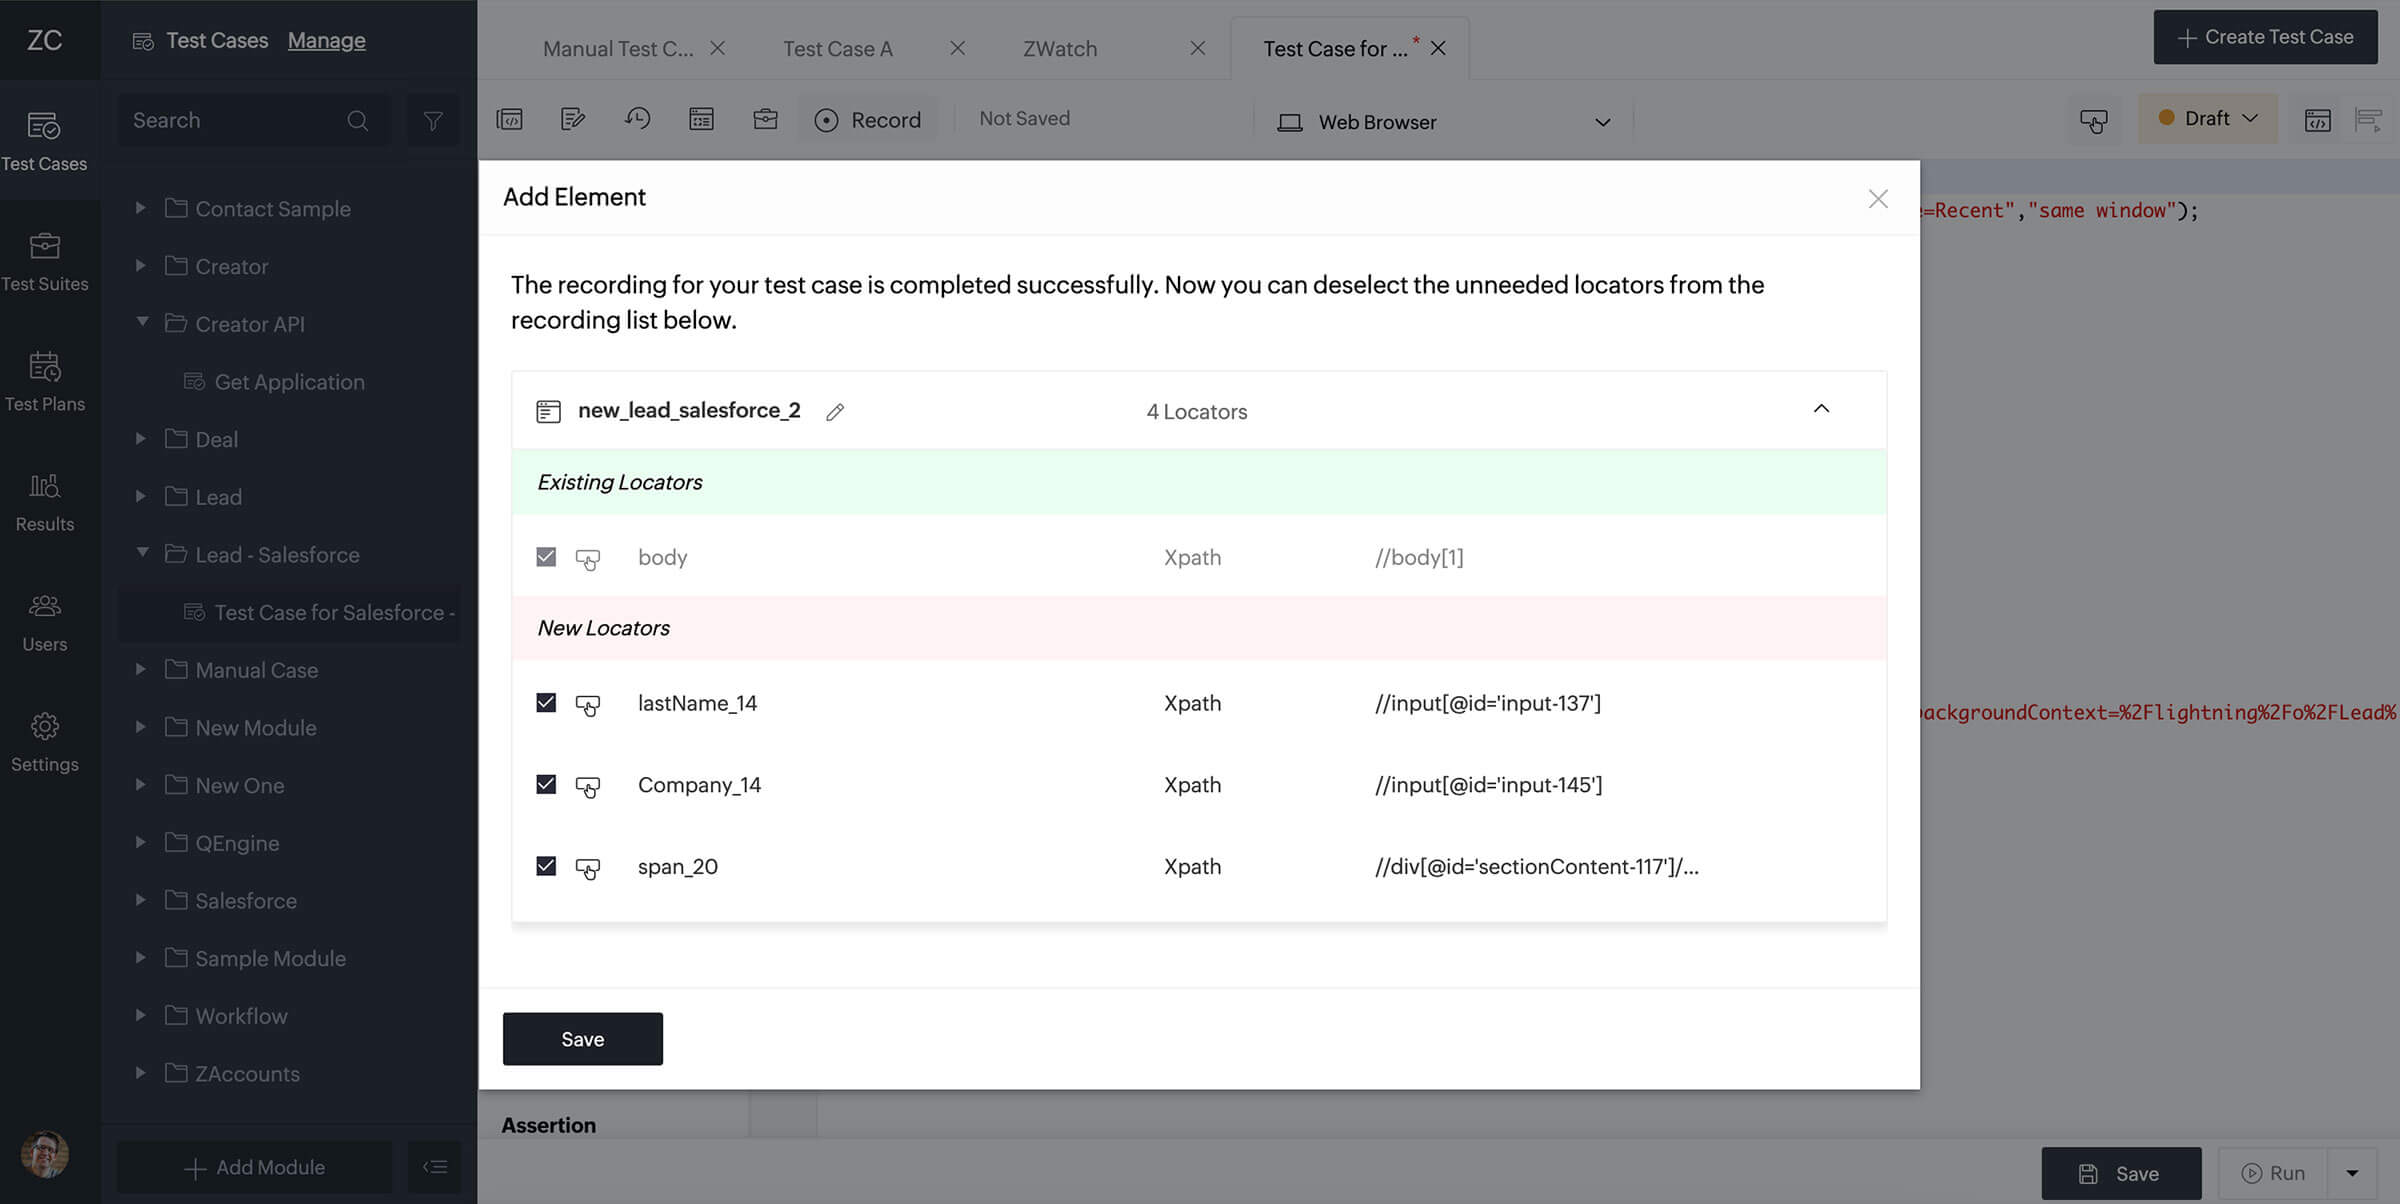Viewport: 2400px width, 1204px height.
Task: Untick the span_20 locator checkbox
Action: click(x=546, y=866)
